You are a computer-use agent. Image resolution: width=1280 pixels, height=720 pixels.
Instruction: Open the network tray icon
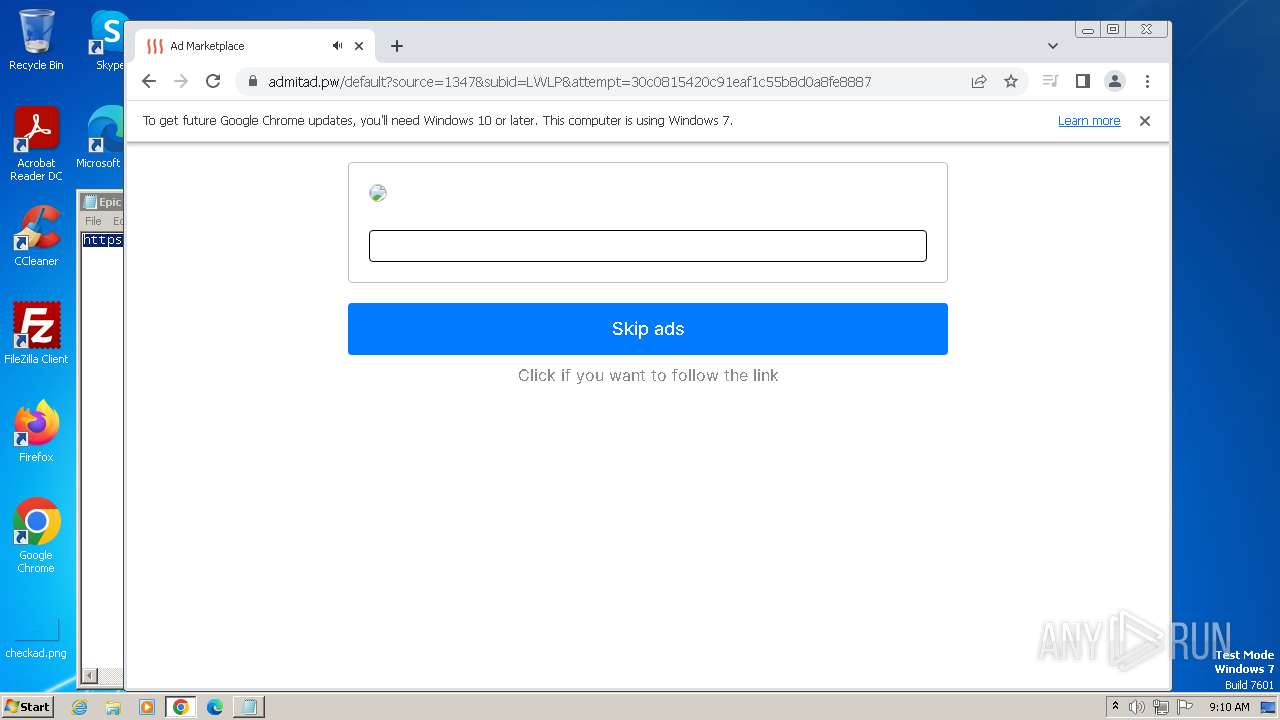pyautogui.click(x=1161, y=707)
